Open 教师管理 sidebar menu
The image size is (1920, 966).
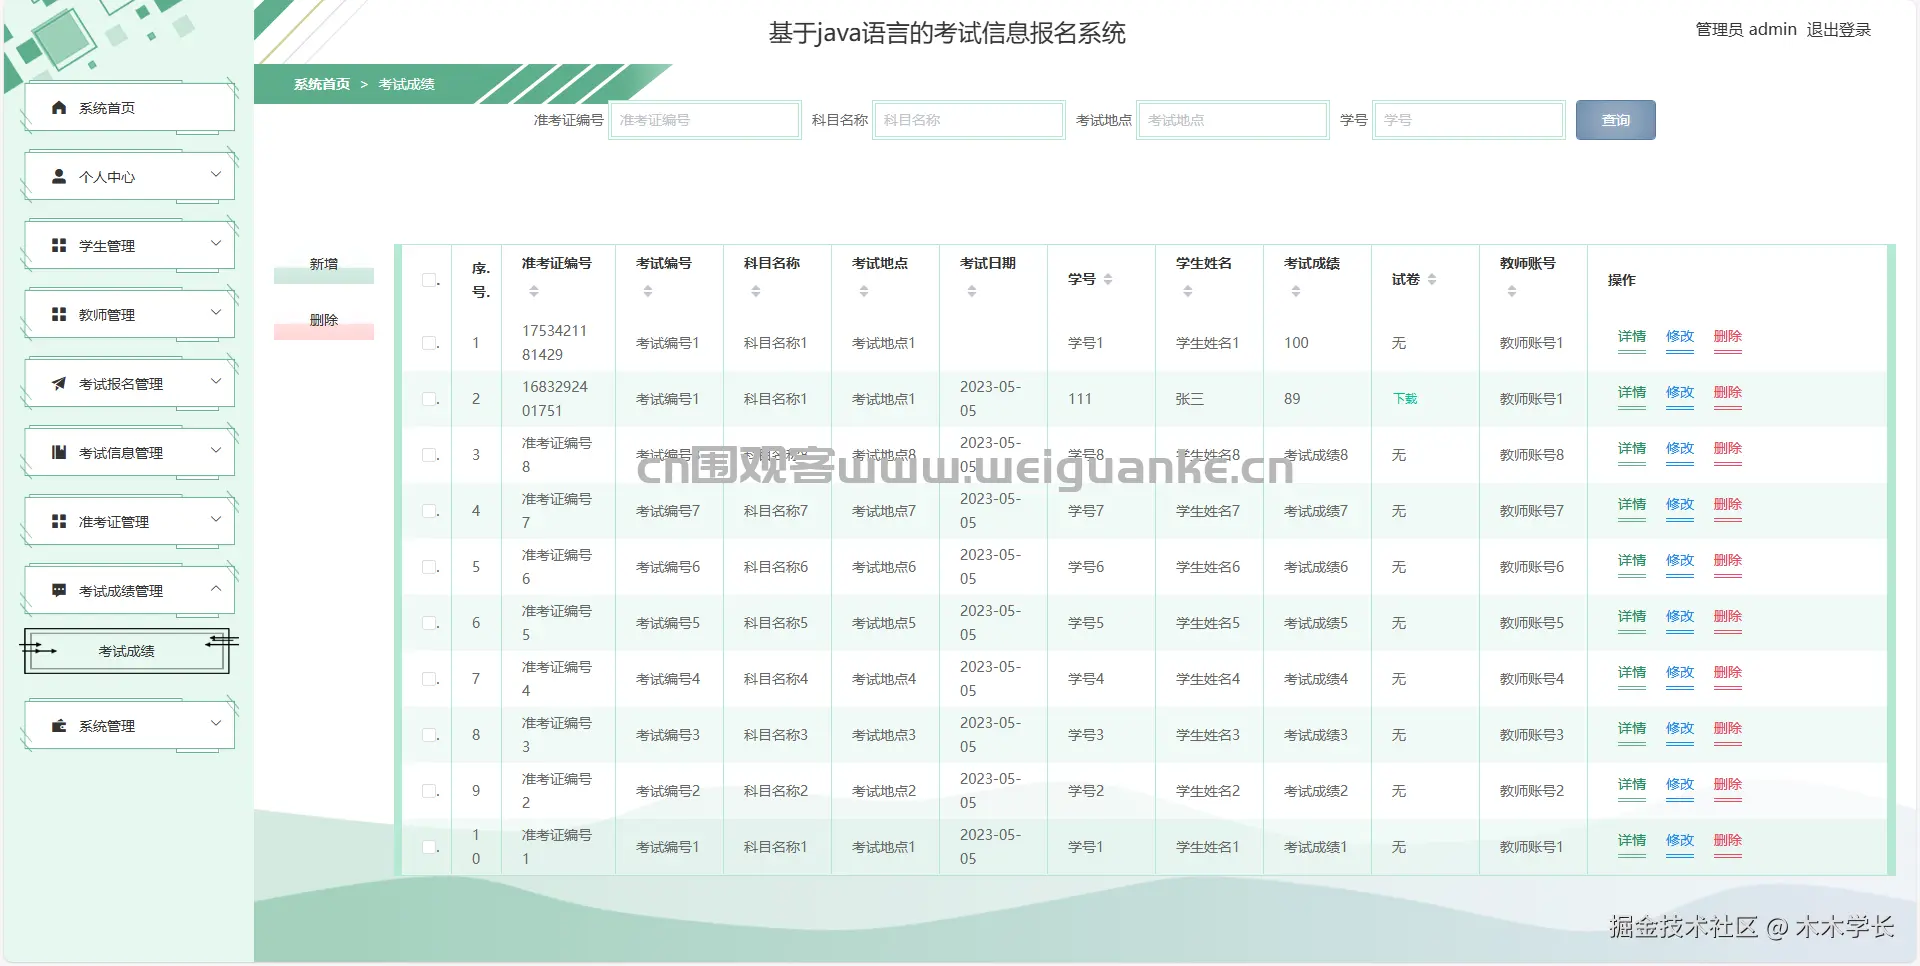[129, 314]
